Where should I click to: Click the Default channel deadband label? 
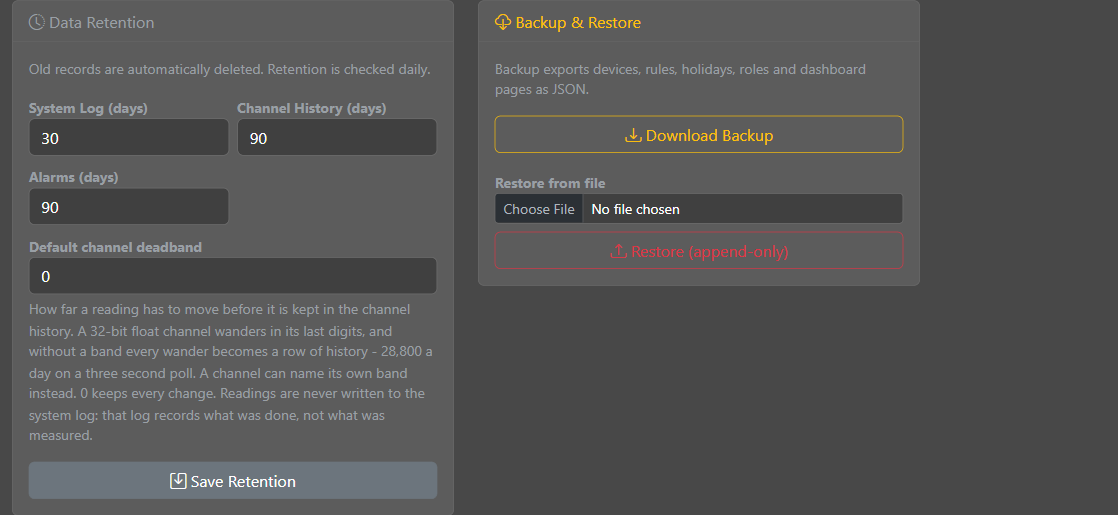click(116, 248)
